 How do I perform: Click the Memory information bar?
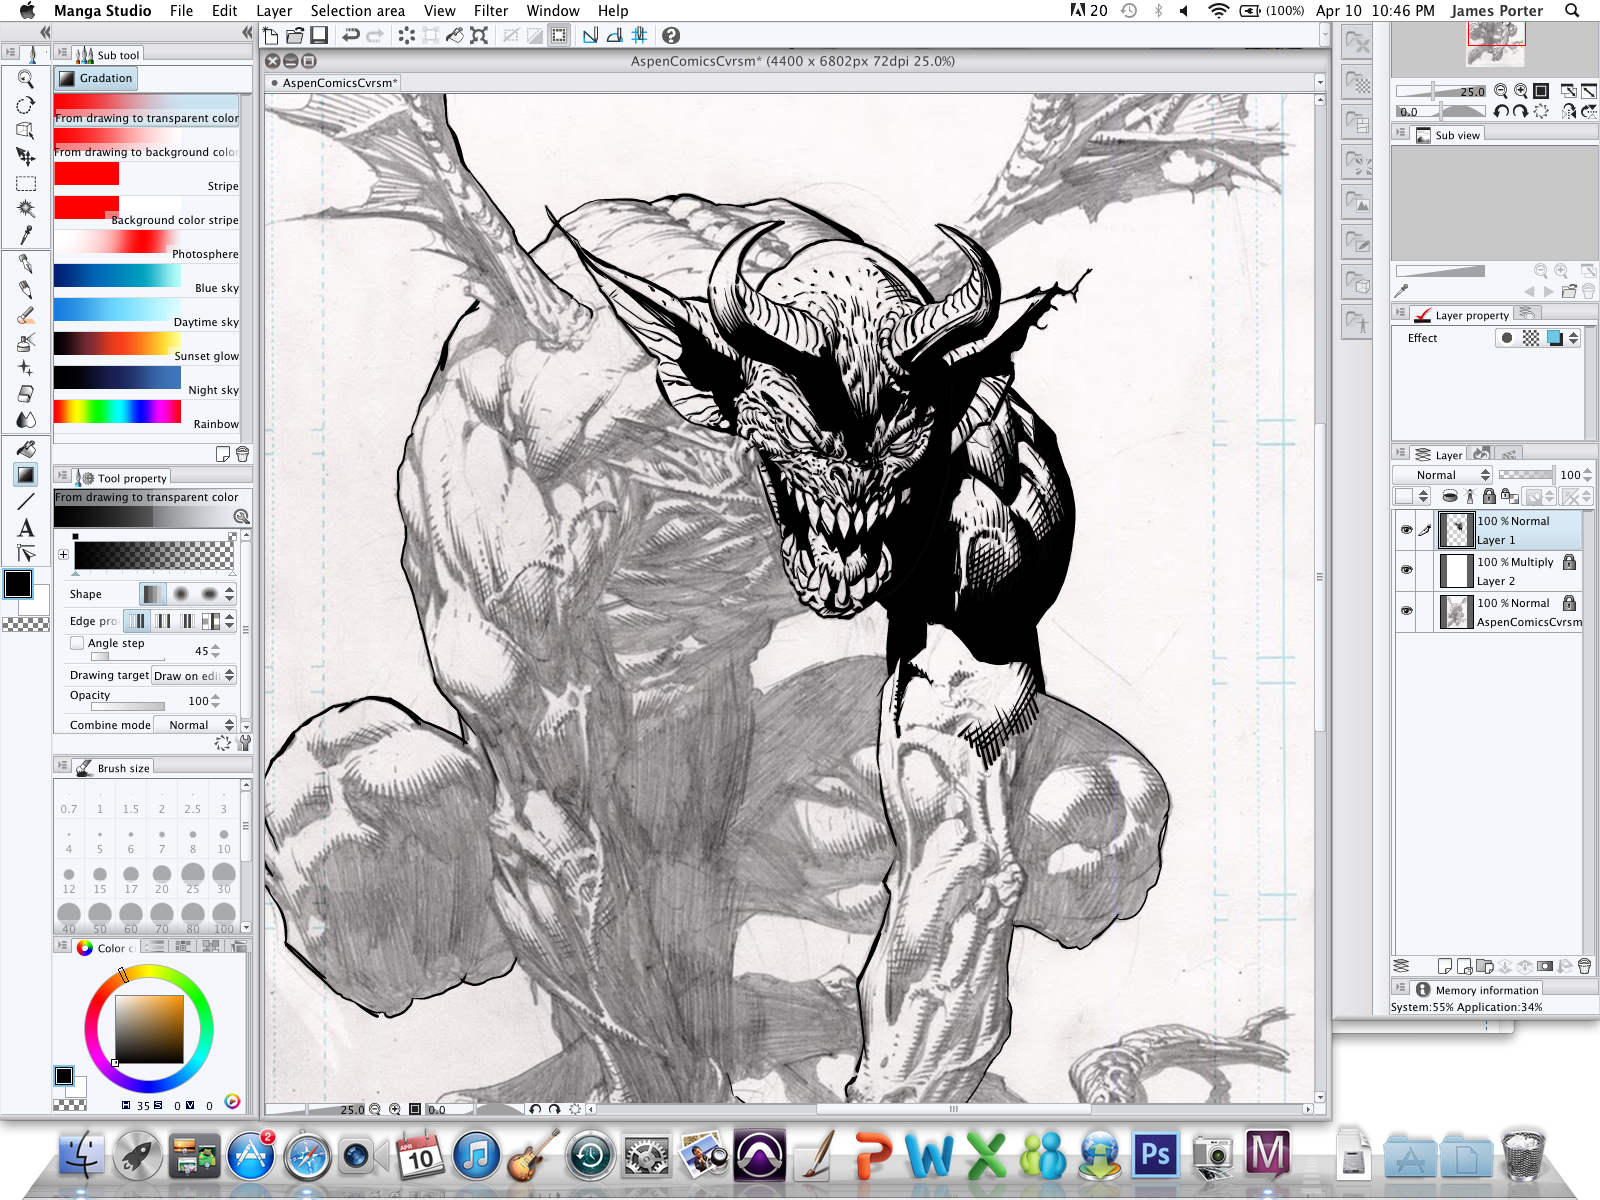pyautogui.click(x=1477, y=990)
